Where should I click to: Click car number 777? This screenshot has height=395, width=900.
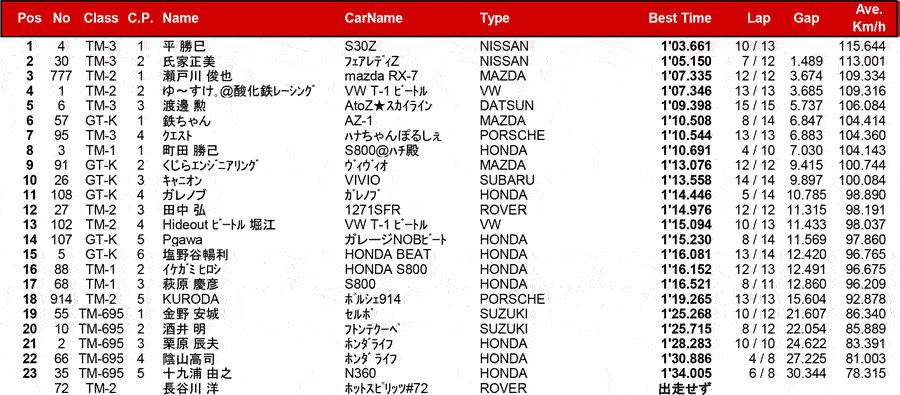click(61, 76)
